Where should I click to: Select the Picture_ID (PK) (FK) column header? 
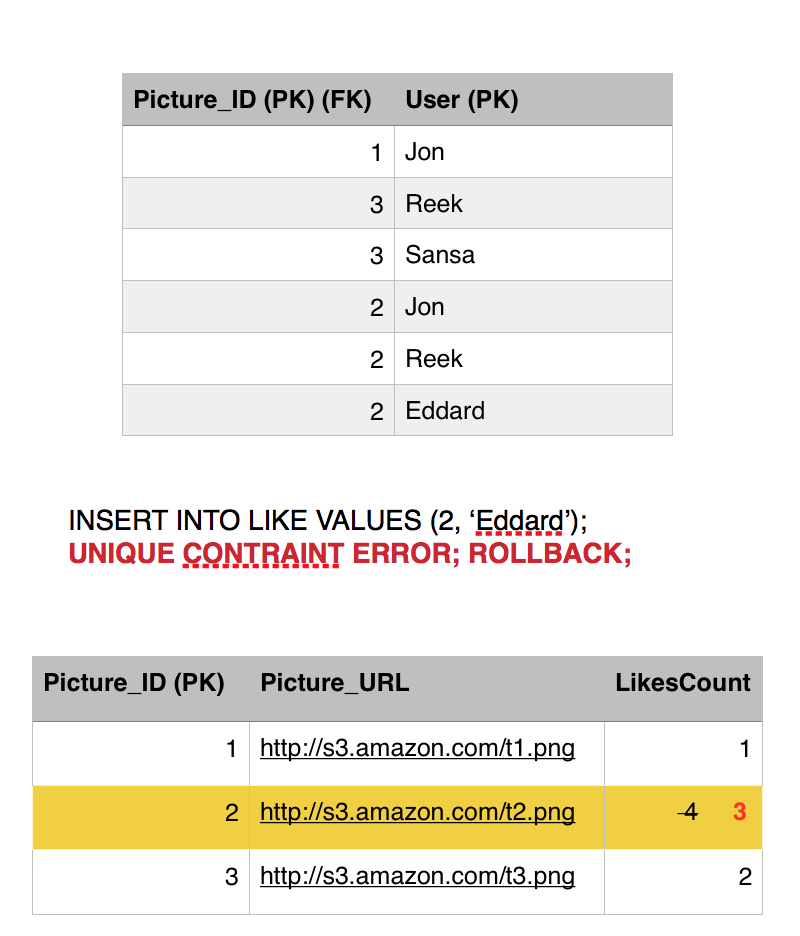[252, 100]
